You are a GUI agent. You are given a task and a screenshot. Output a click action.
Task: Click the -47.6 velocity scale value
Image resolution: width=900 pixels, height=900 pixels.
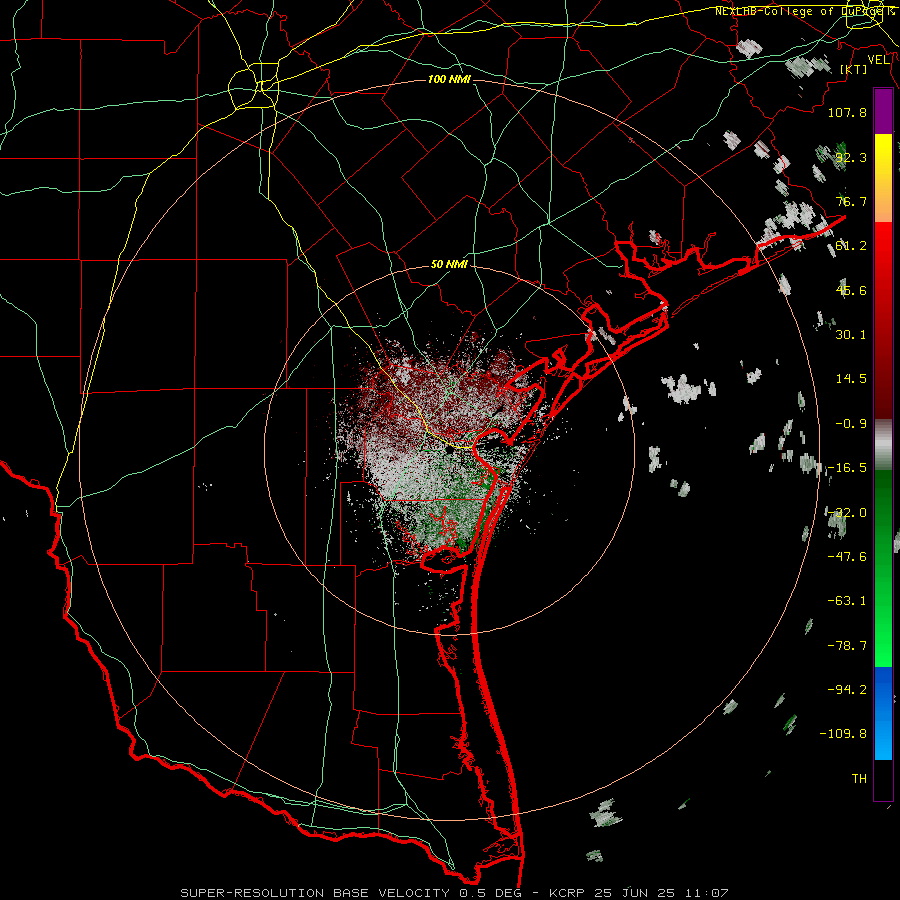847,557
